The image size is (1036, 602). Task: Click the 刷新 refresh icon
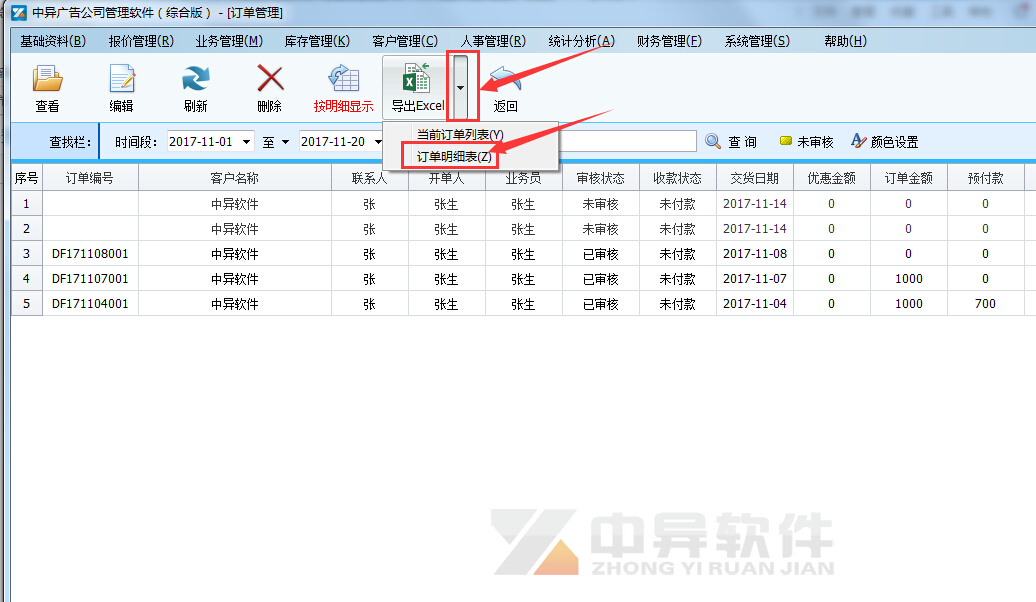(196, 79)
